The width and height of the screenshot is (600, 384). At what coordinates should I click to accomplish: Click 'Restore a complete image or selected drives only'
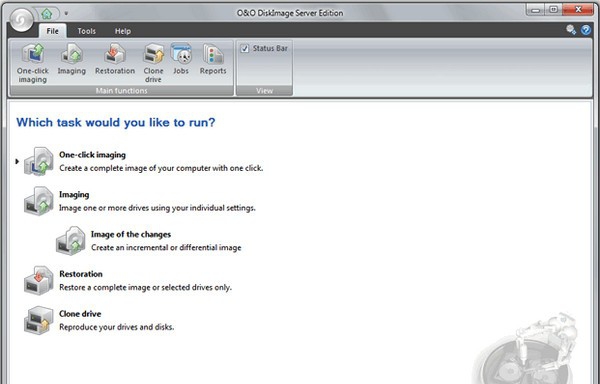pos(145,287)
